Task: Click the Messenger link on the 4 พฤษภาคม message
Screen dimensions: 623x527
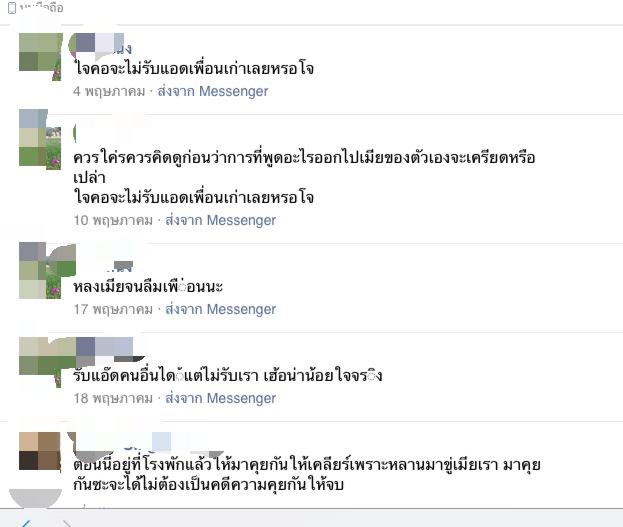Action: pyautogui.click(x=213, y=91)
